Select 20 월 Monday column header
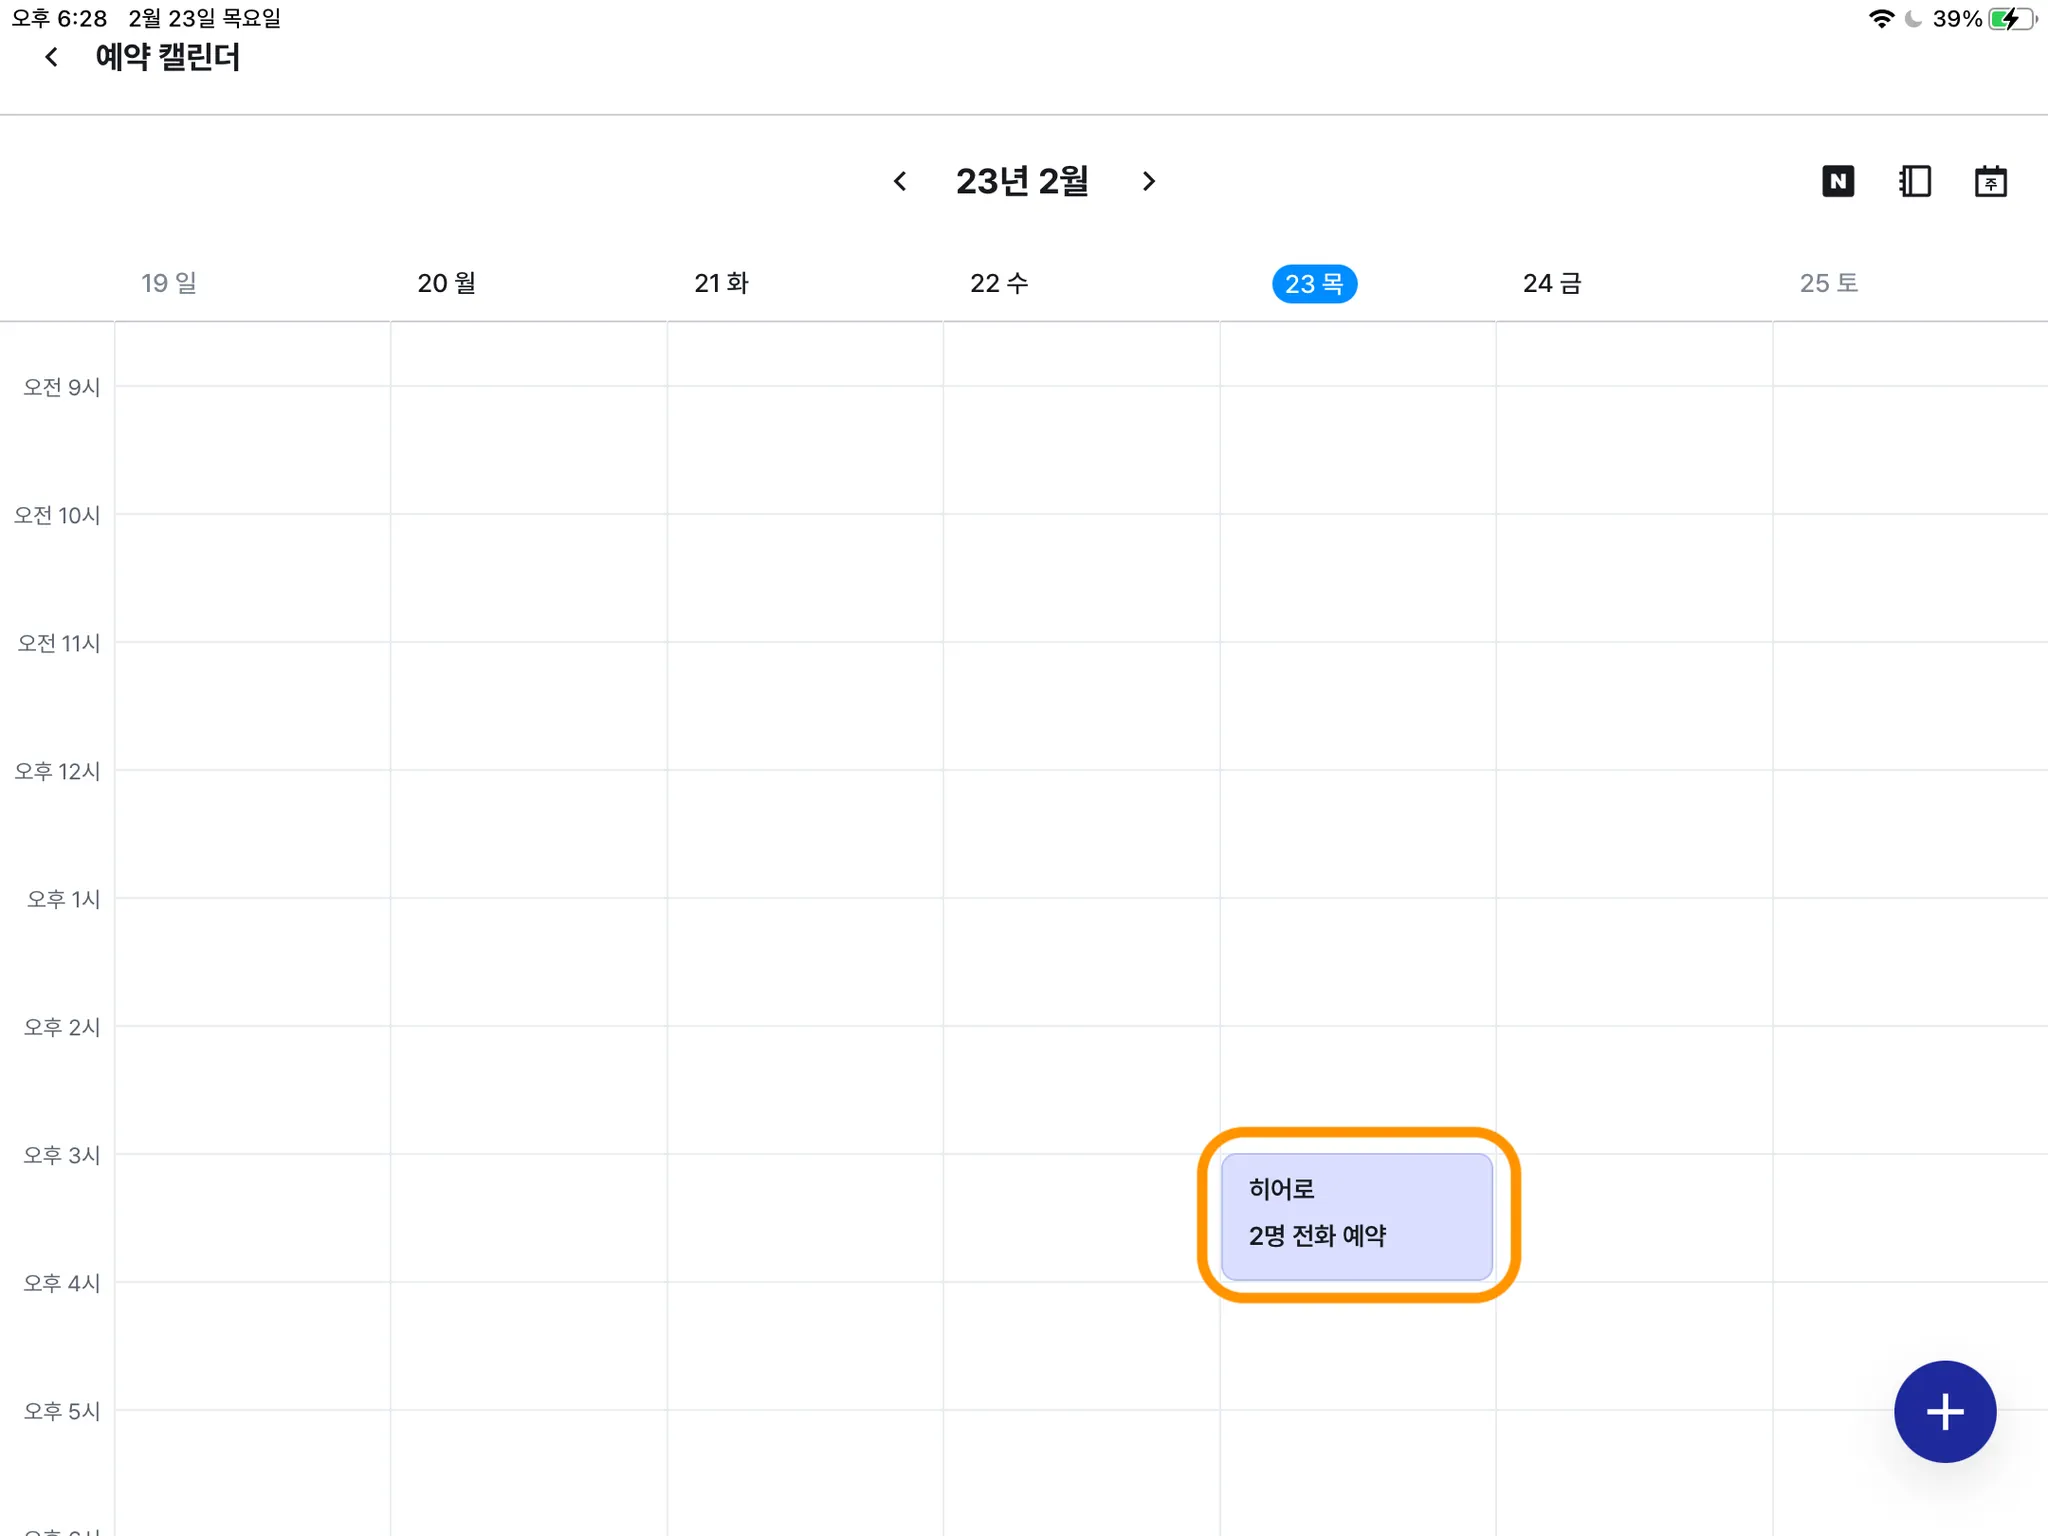 (446, 283)
